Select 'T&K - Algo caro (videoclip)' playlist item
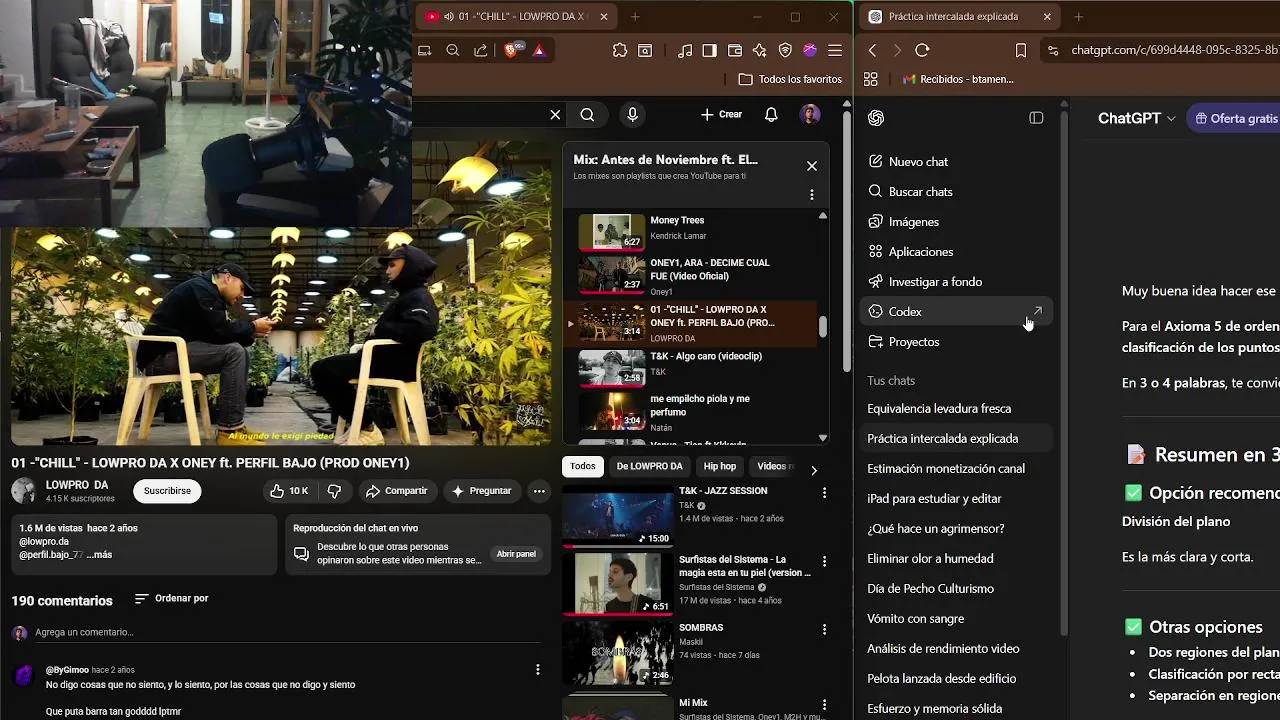This screenshot has height=720, width=1280. (690, 367)
